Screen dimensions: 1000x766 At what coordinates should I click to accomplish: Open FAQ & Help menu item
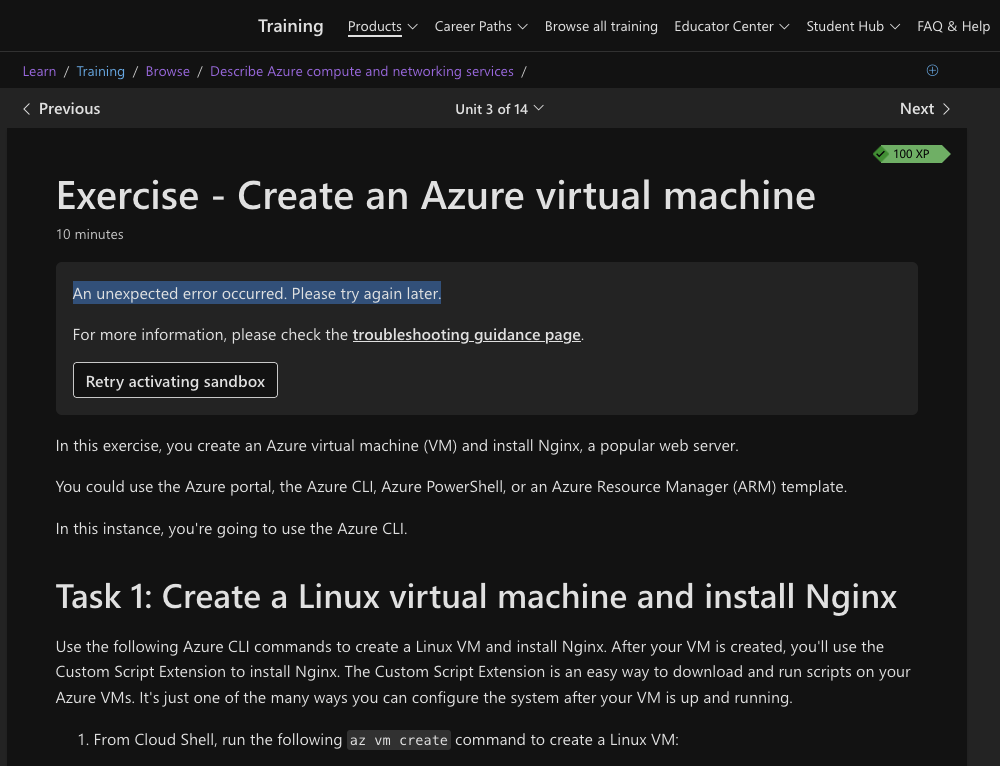point(953,26)
